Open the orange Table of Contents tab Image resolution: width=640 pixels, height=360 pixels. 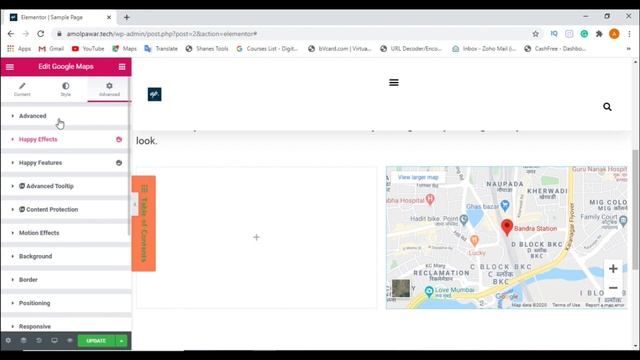pyautogui.click(x=144, y=223)
